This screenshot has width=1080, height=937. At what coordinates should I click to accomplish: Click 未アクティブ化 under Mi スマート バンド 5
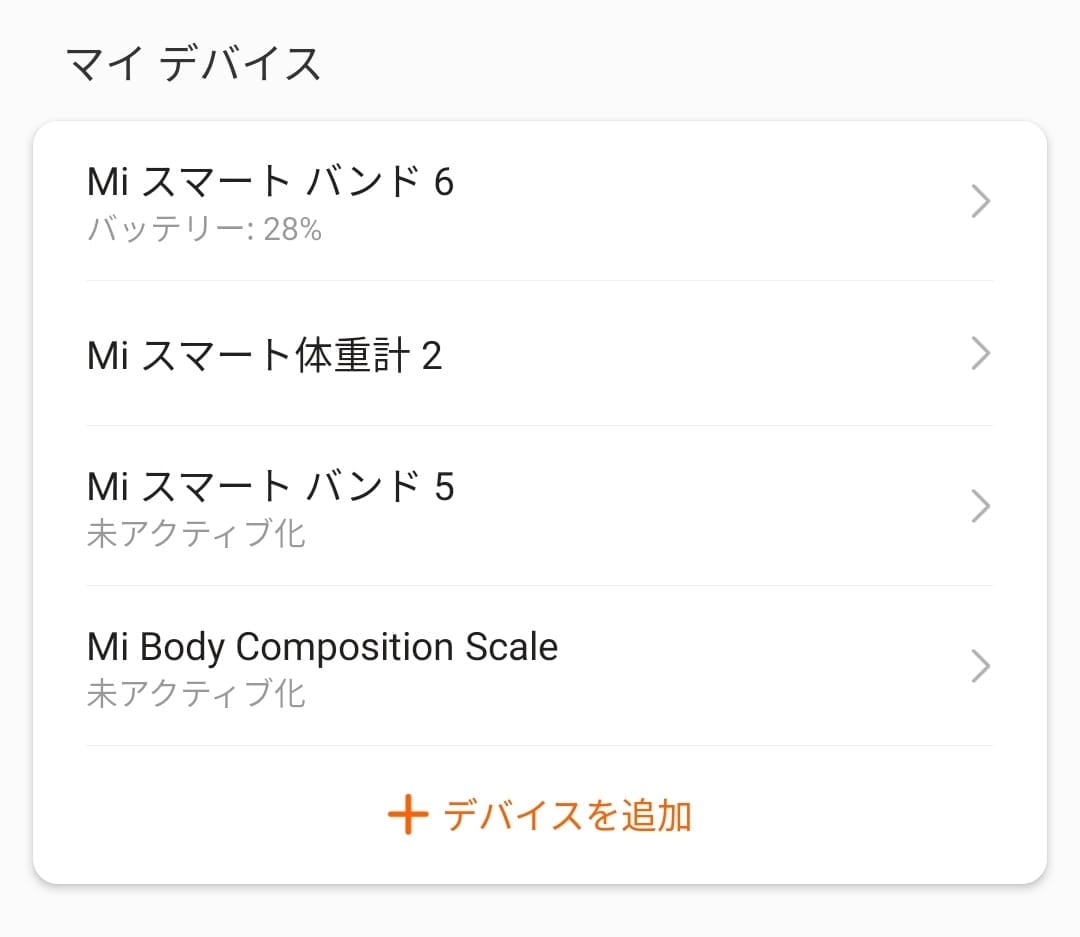(196, 534)
